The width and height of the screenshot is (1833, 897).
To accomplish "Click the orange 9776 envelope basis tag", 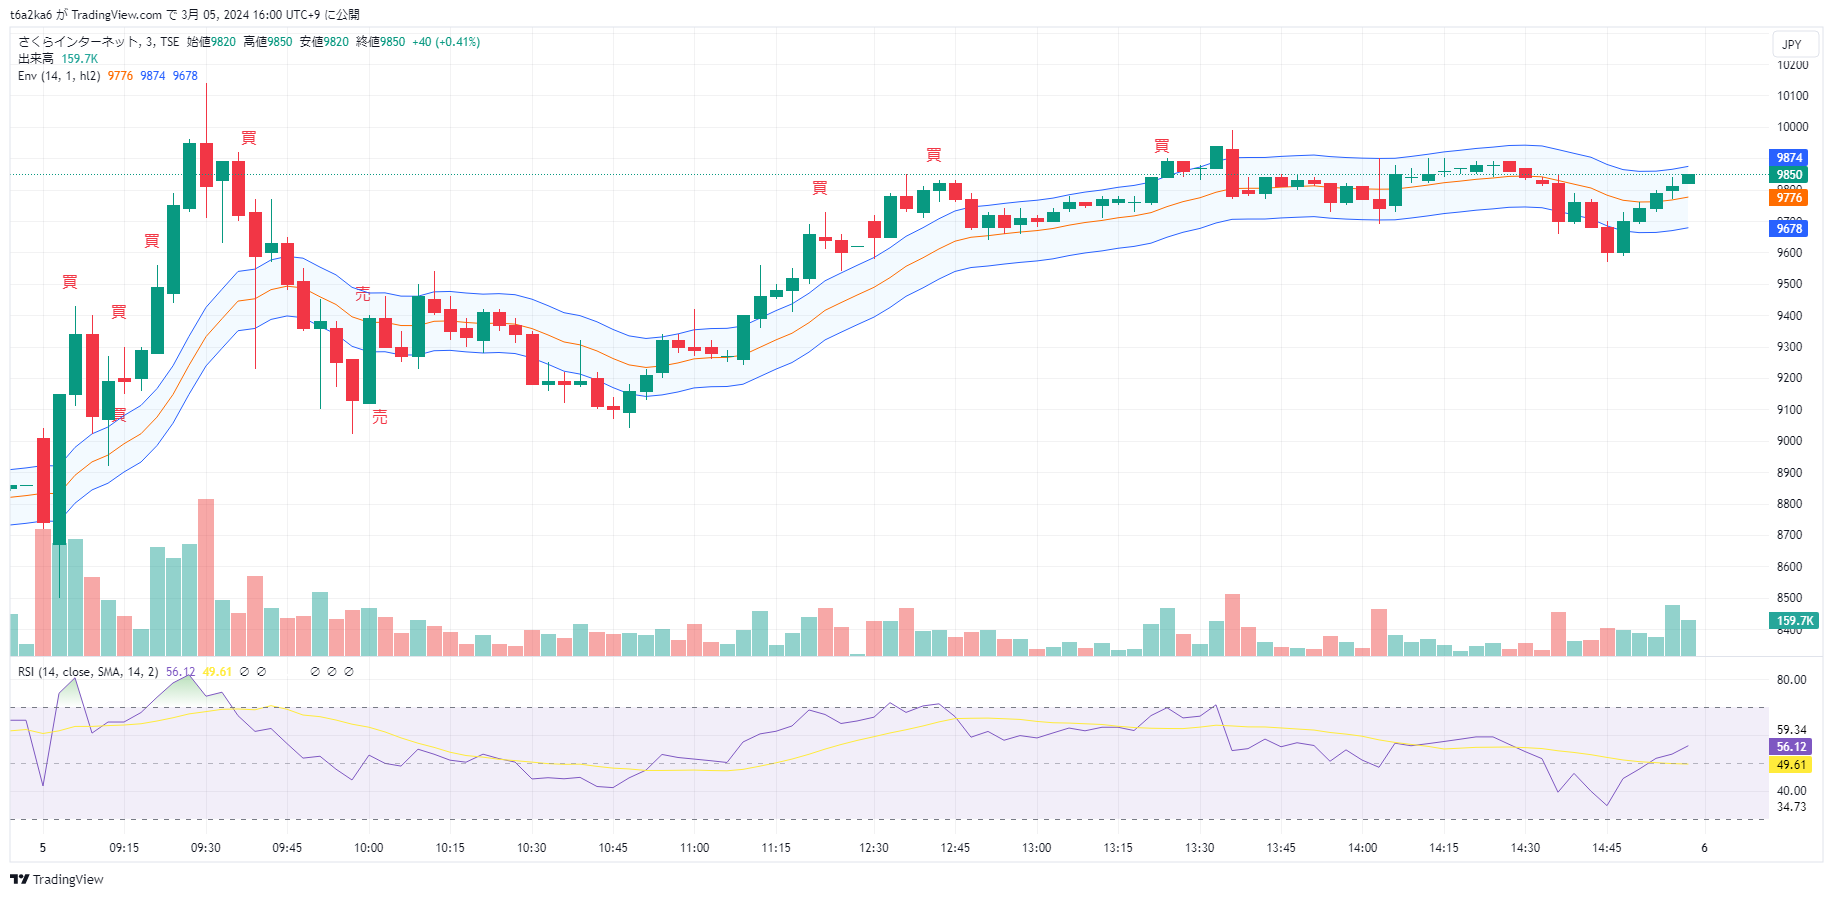I will point(1789,198).
